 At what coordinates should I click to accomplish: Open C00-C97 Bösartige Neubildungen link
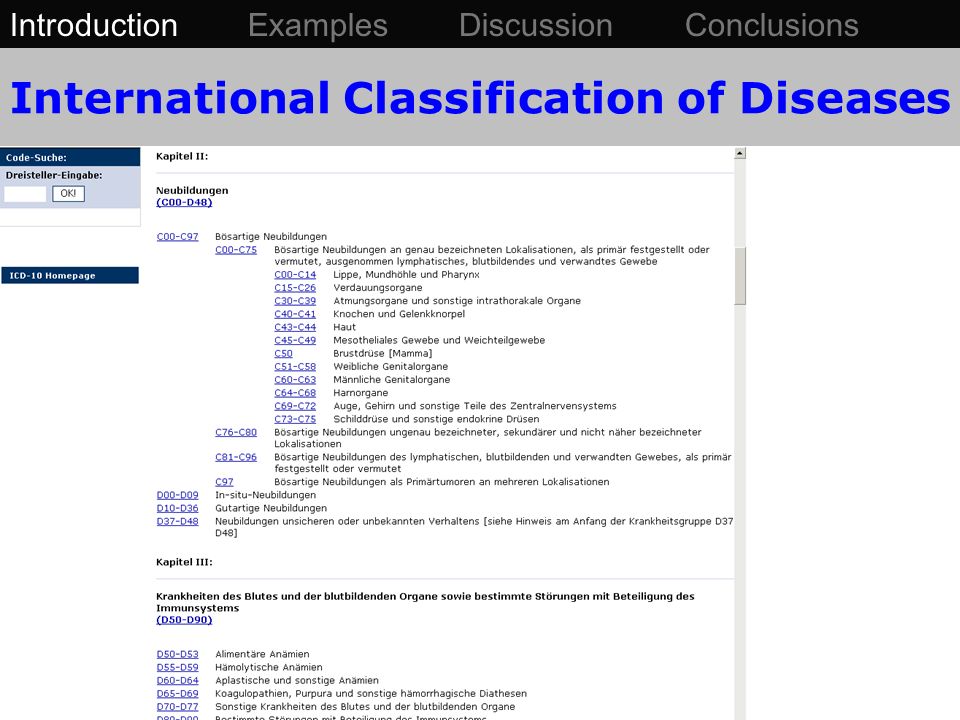[178, 236]
